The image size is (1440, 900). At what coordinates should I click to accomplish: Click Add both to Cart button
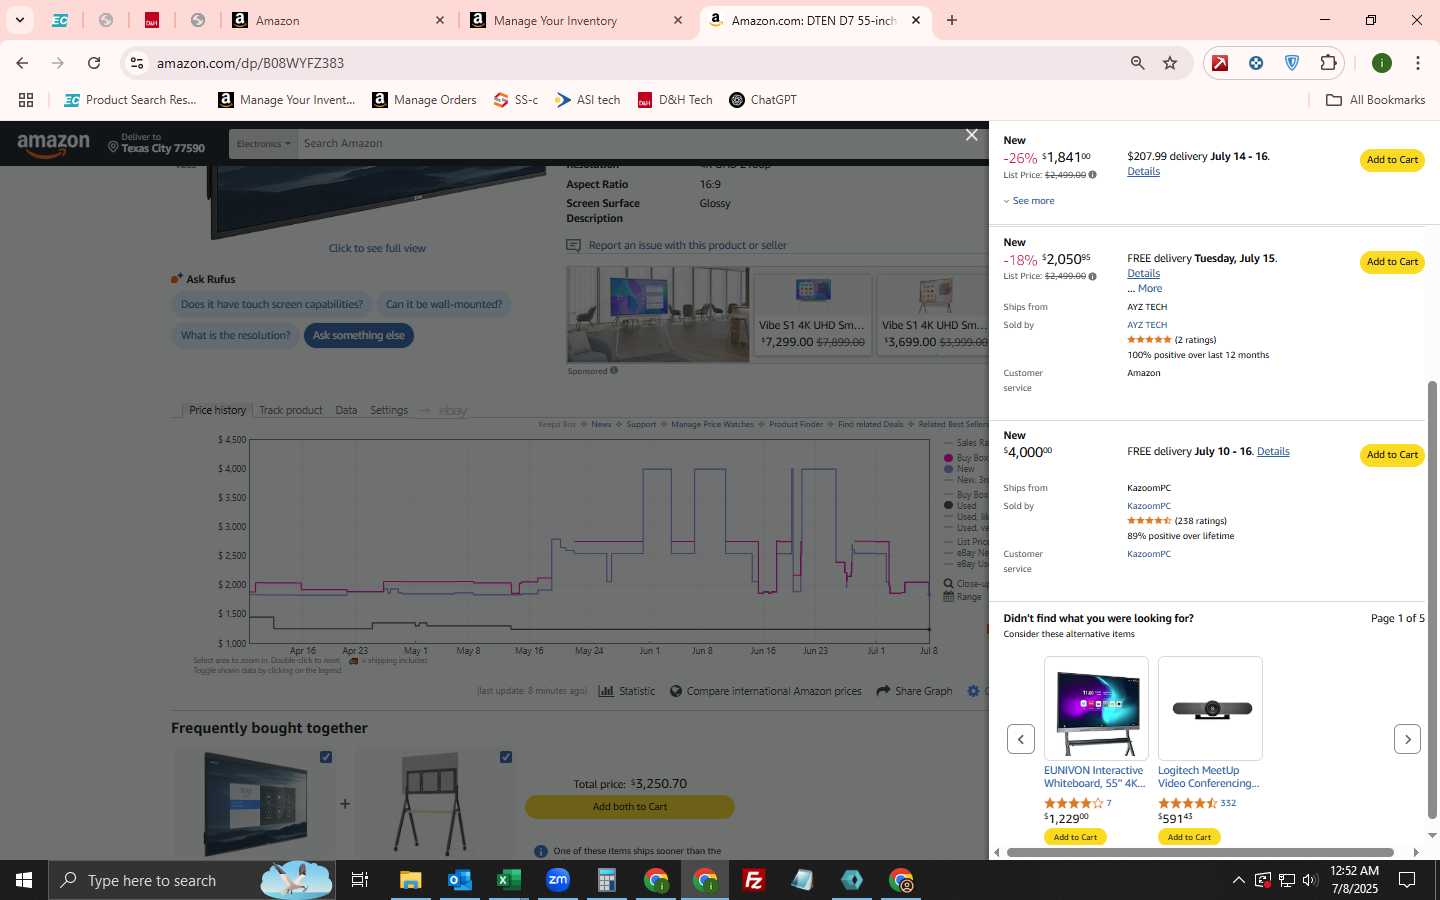point(630,807)
